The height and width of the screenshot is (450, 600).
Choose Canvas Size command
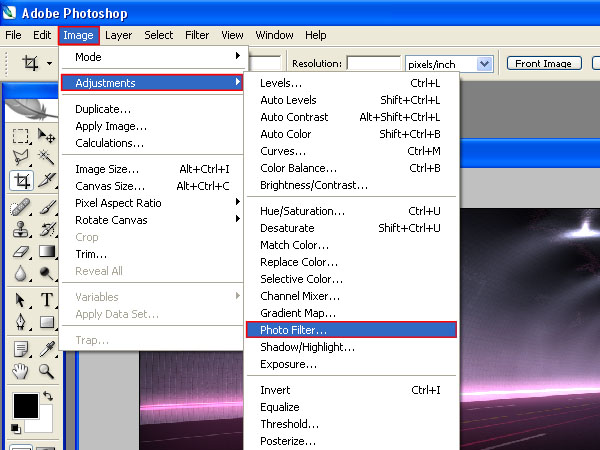[153, 186]
